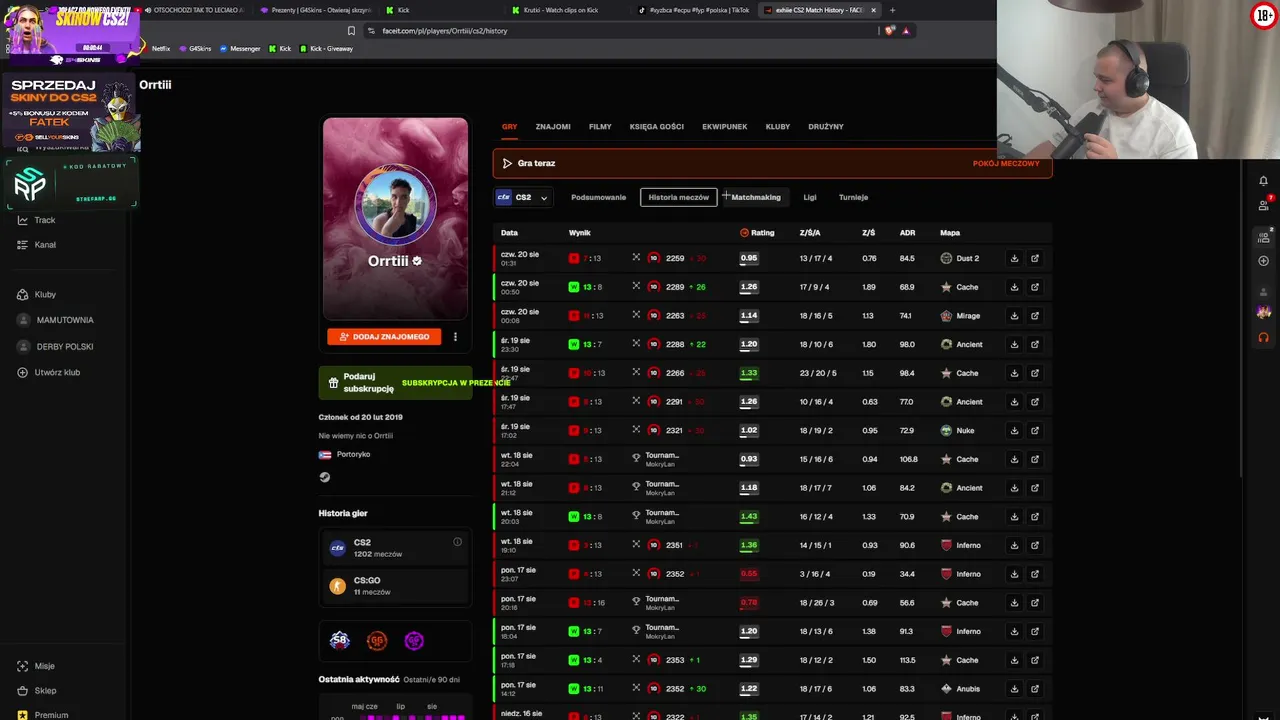Open the KSIĘGA GOŚCI tab
Screen dimensions: 1280x720
(657, 127)
